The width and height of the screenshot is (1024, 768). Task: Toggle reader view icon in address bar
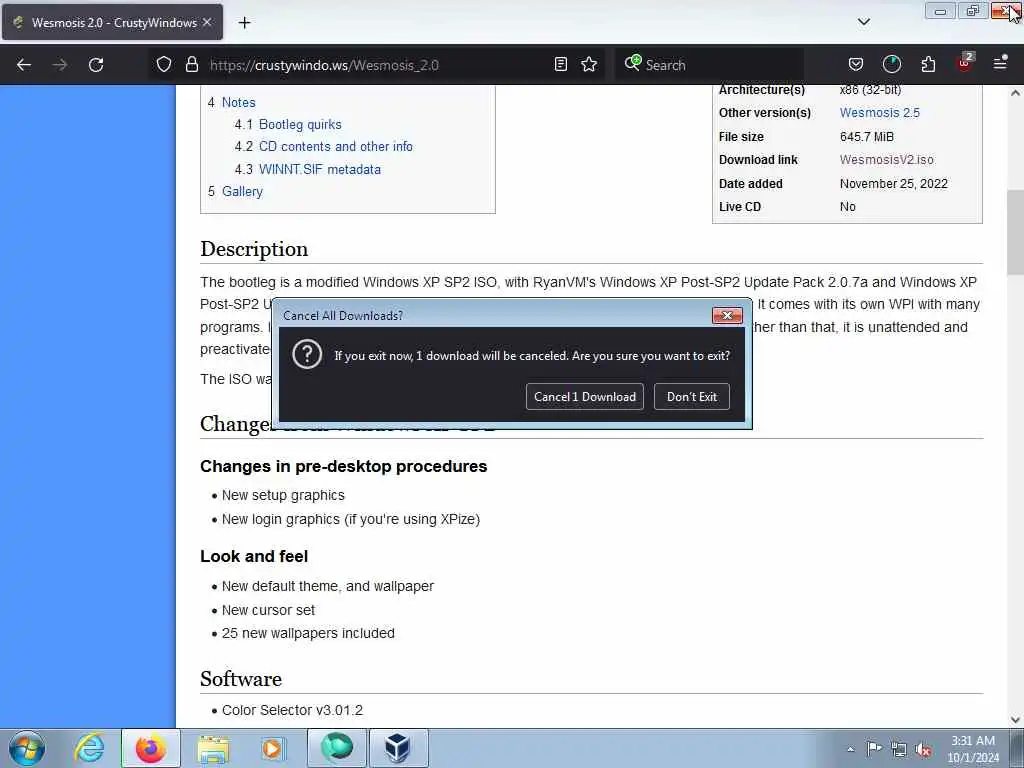[x=560, y=65]
